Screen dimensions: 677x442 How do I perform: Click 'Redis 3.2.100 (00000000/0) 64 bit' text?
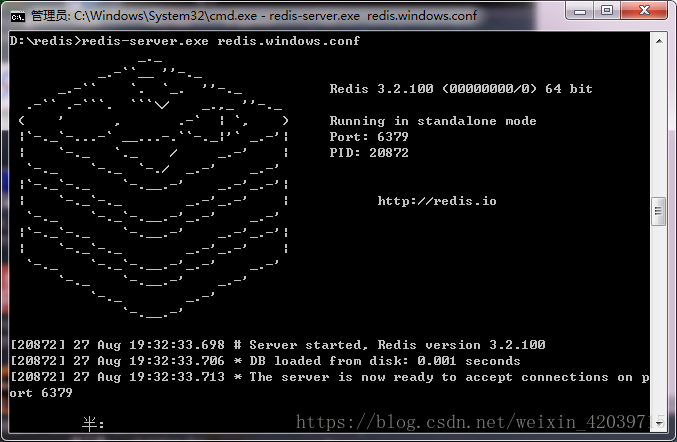click(x=461, y=89)
